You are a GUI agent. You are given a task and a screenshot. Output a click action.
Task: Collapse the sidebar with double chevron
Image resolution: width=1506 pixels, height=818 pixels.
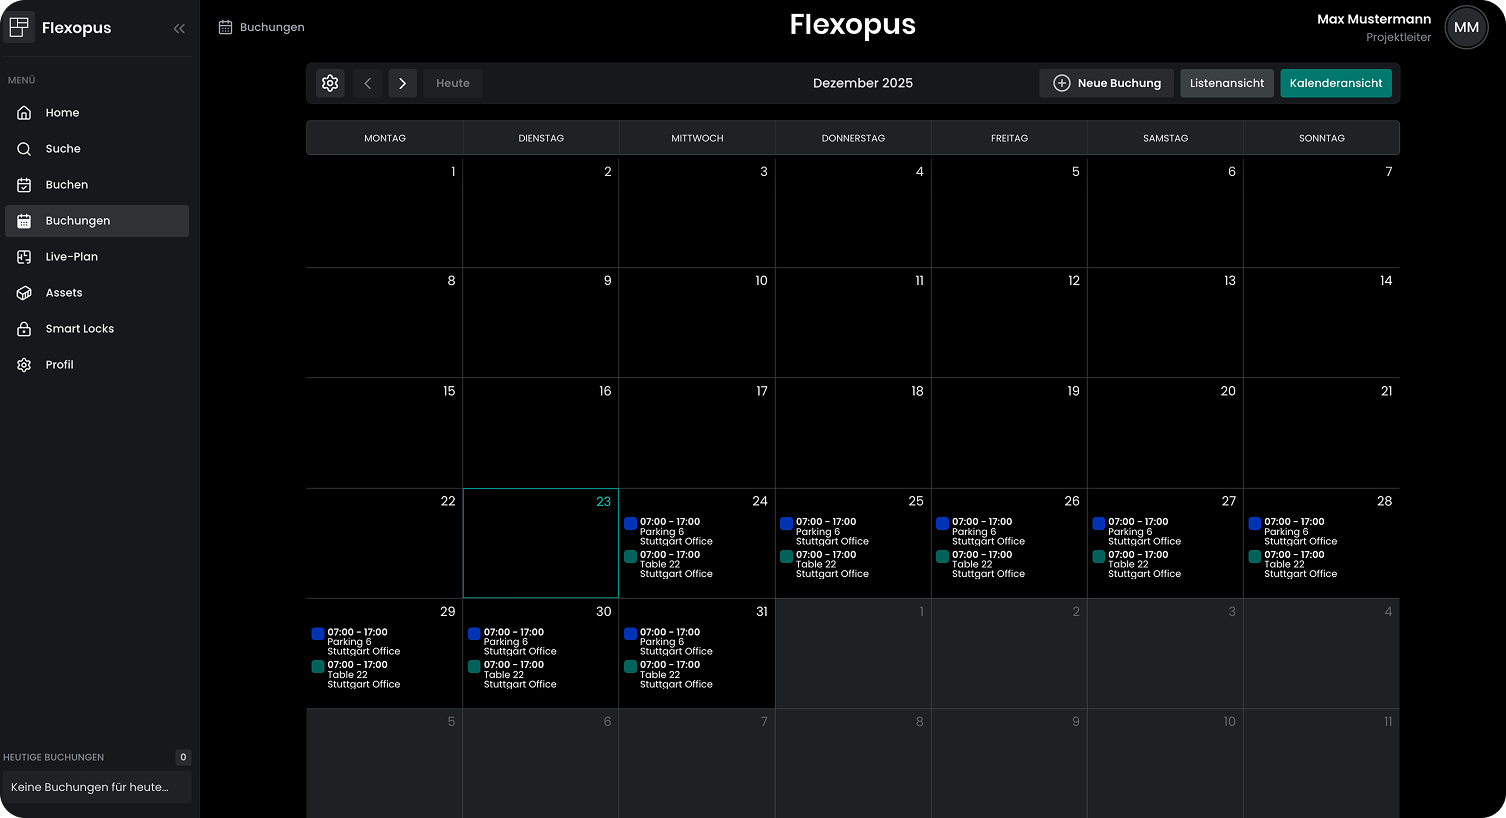(179, 28)
